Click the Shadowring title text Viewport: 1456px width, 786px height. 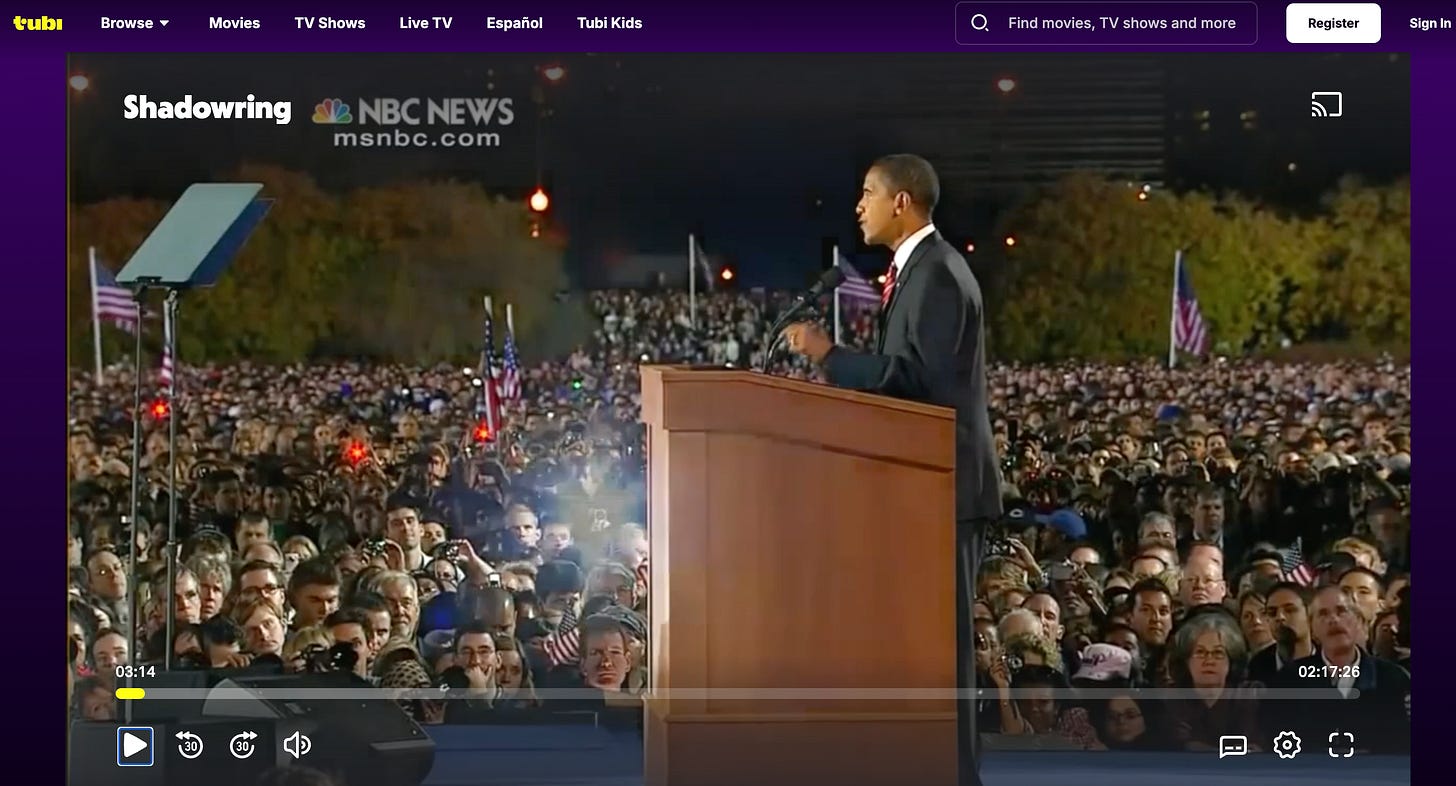207,108
